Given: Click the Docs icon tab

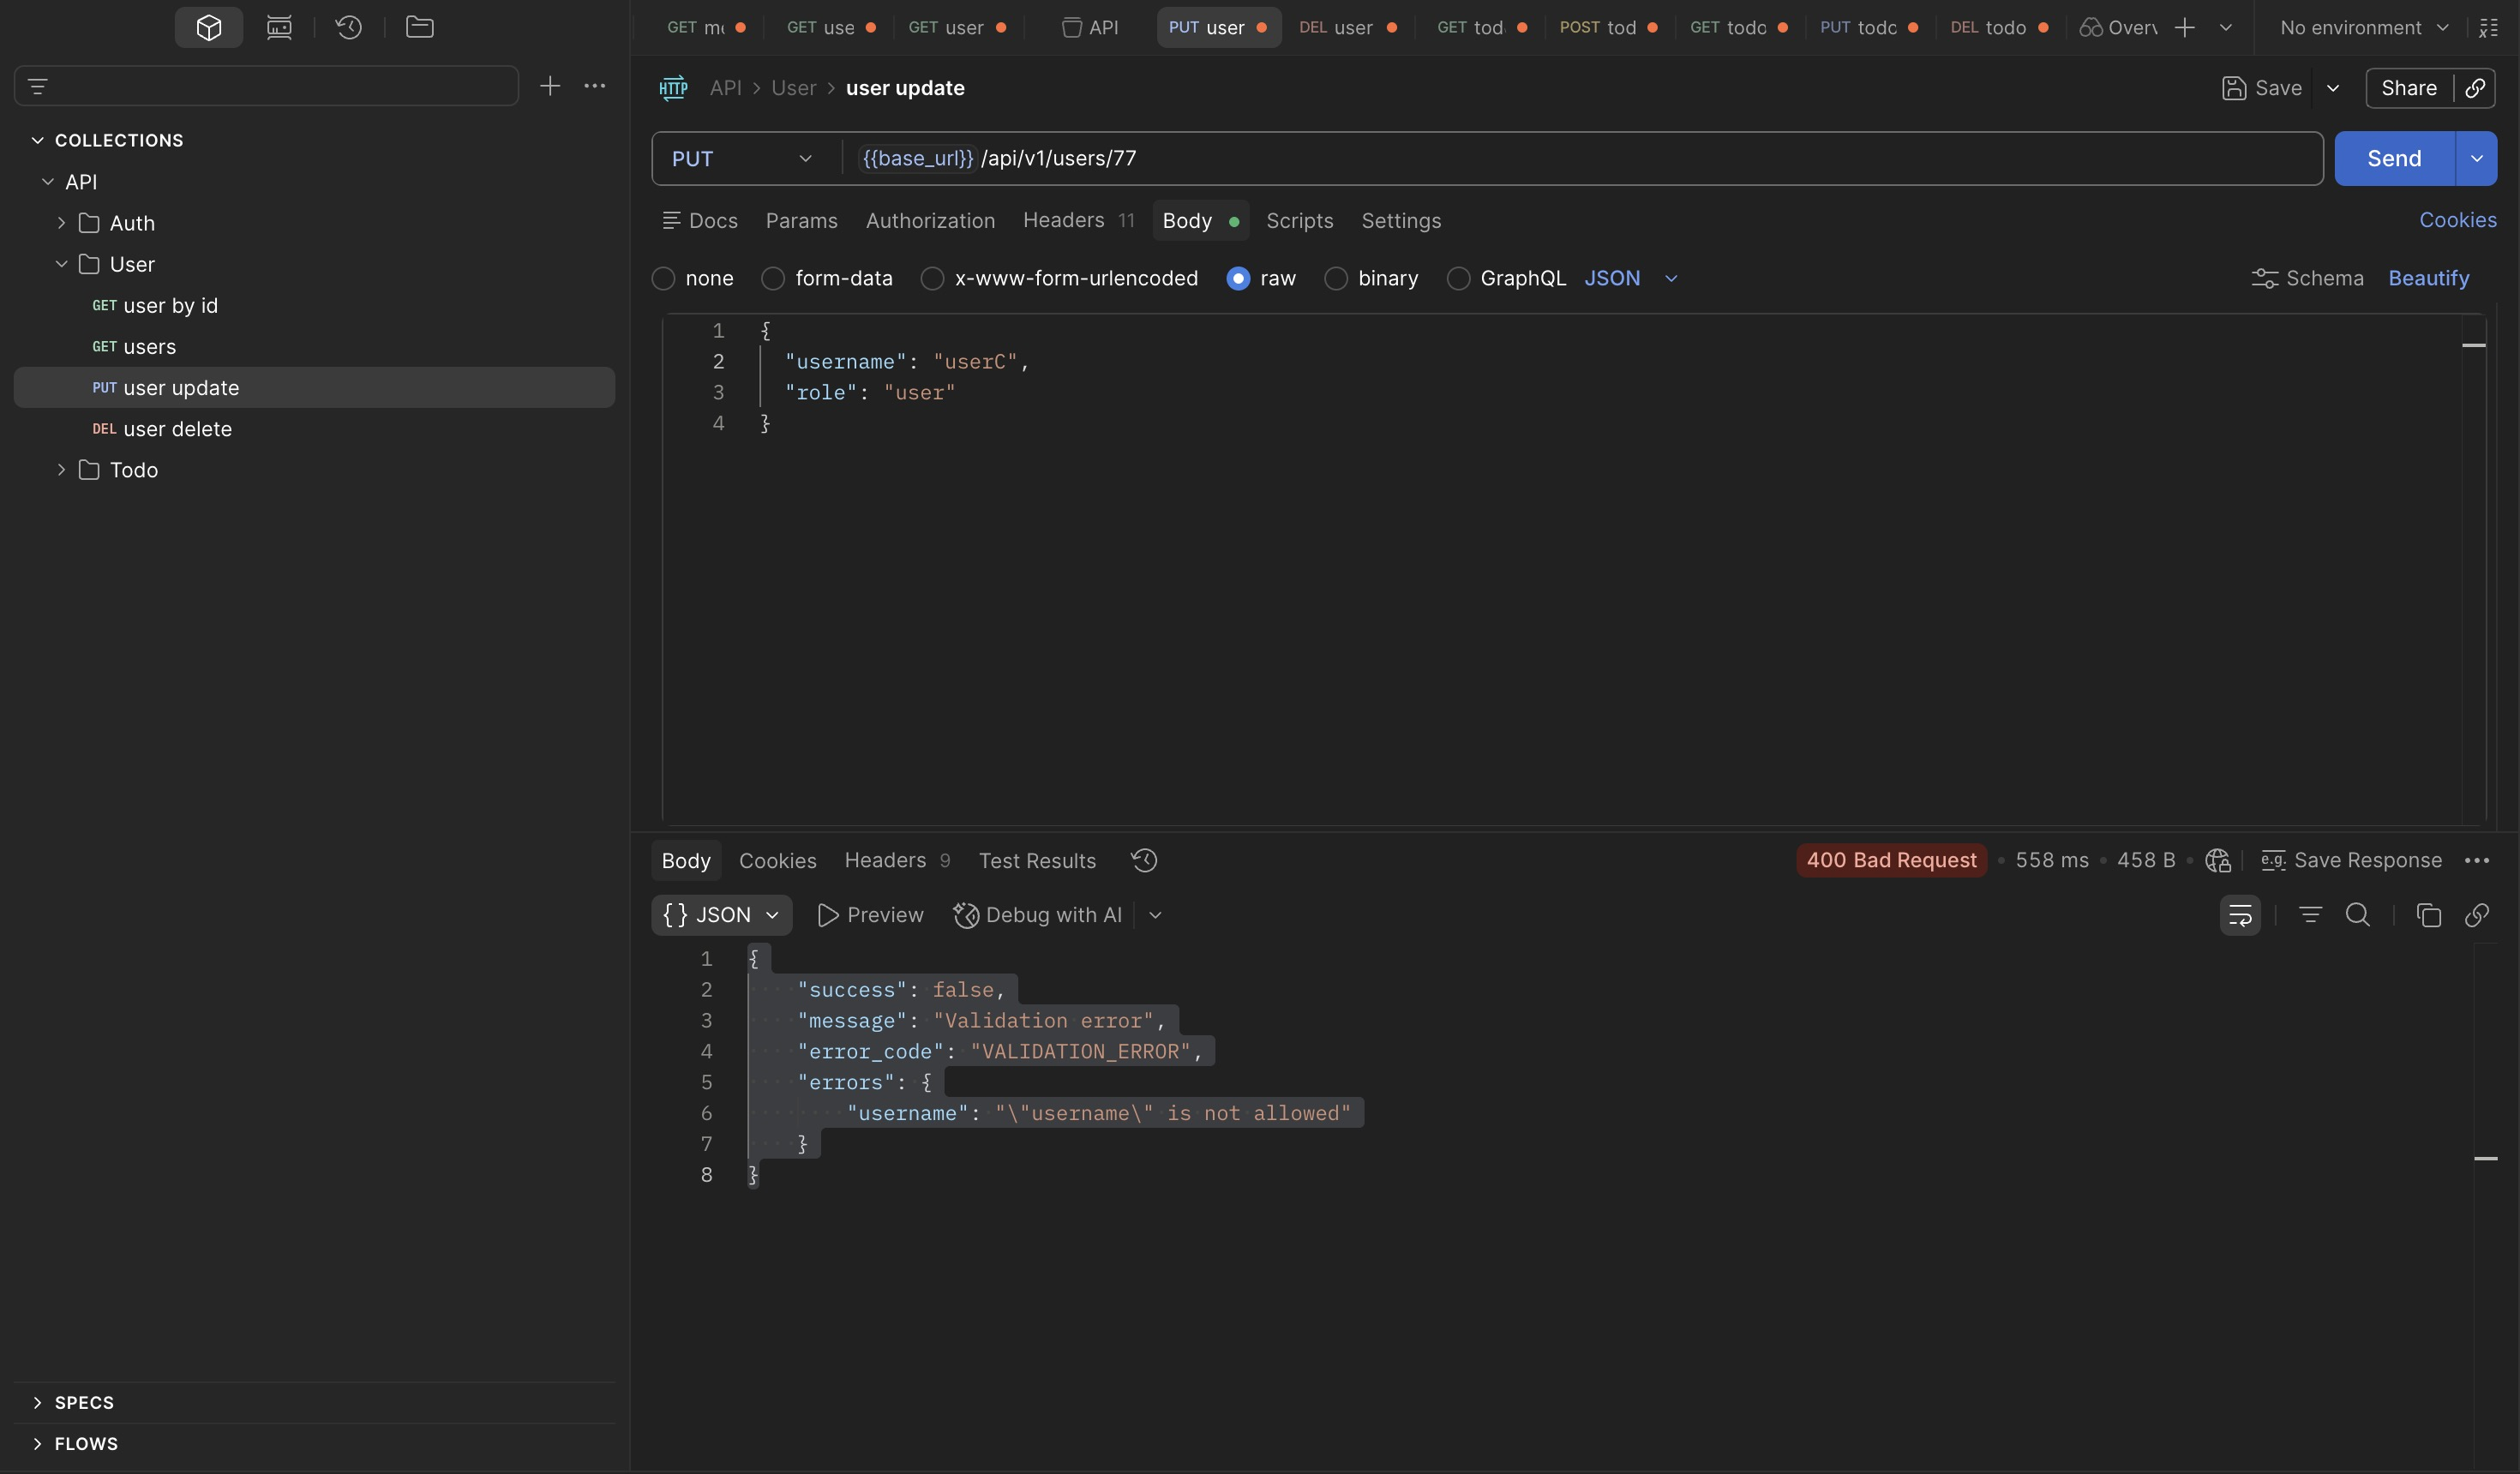Looking at the screenshot, I should (700, 220).
